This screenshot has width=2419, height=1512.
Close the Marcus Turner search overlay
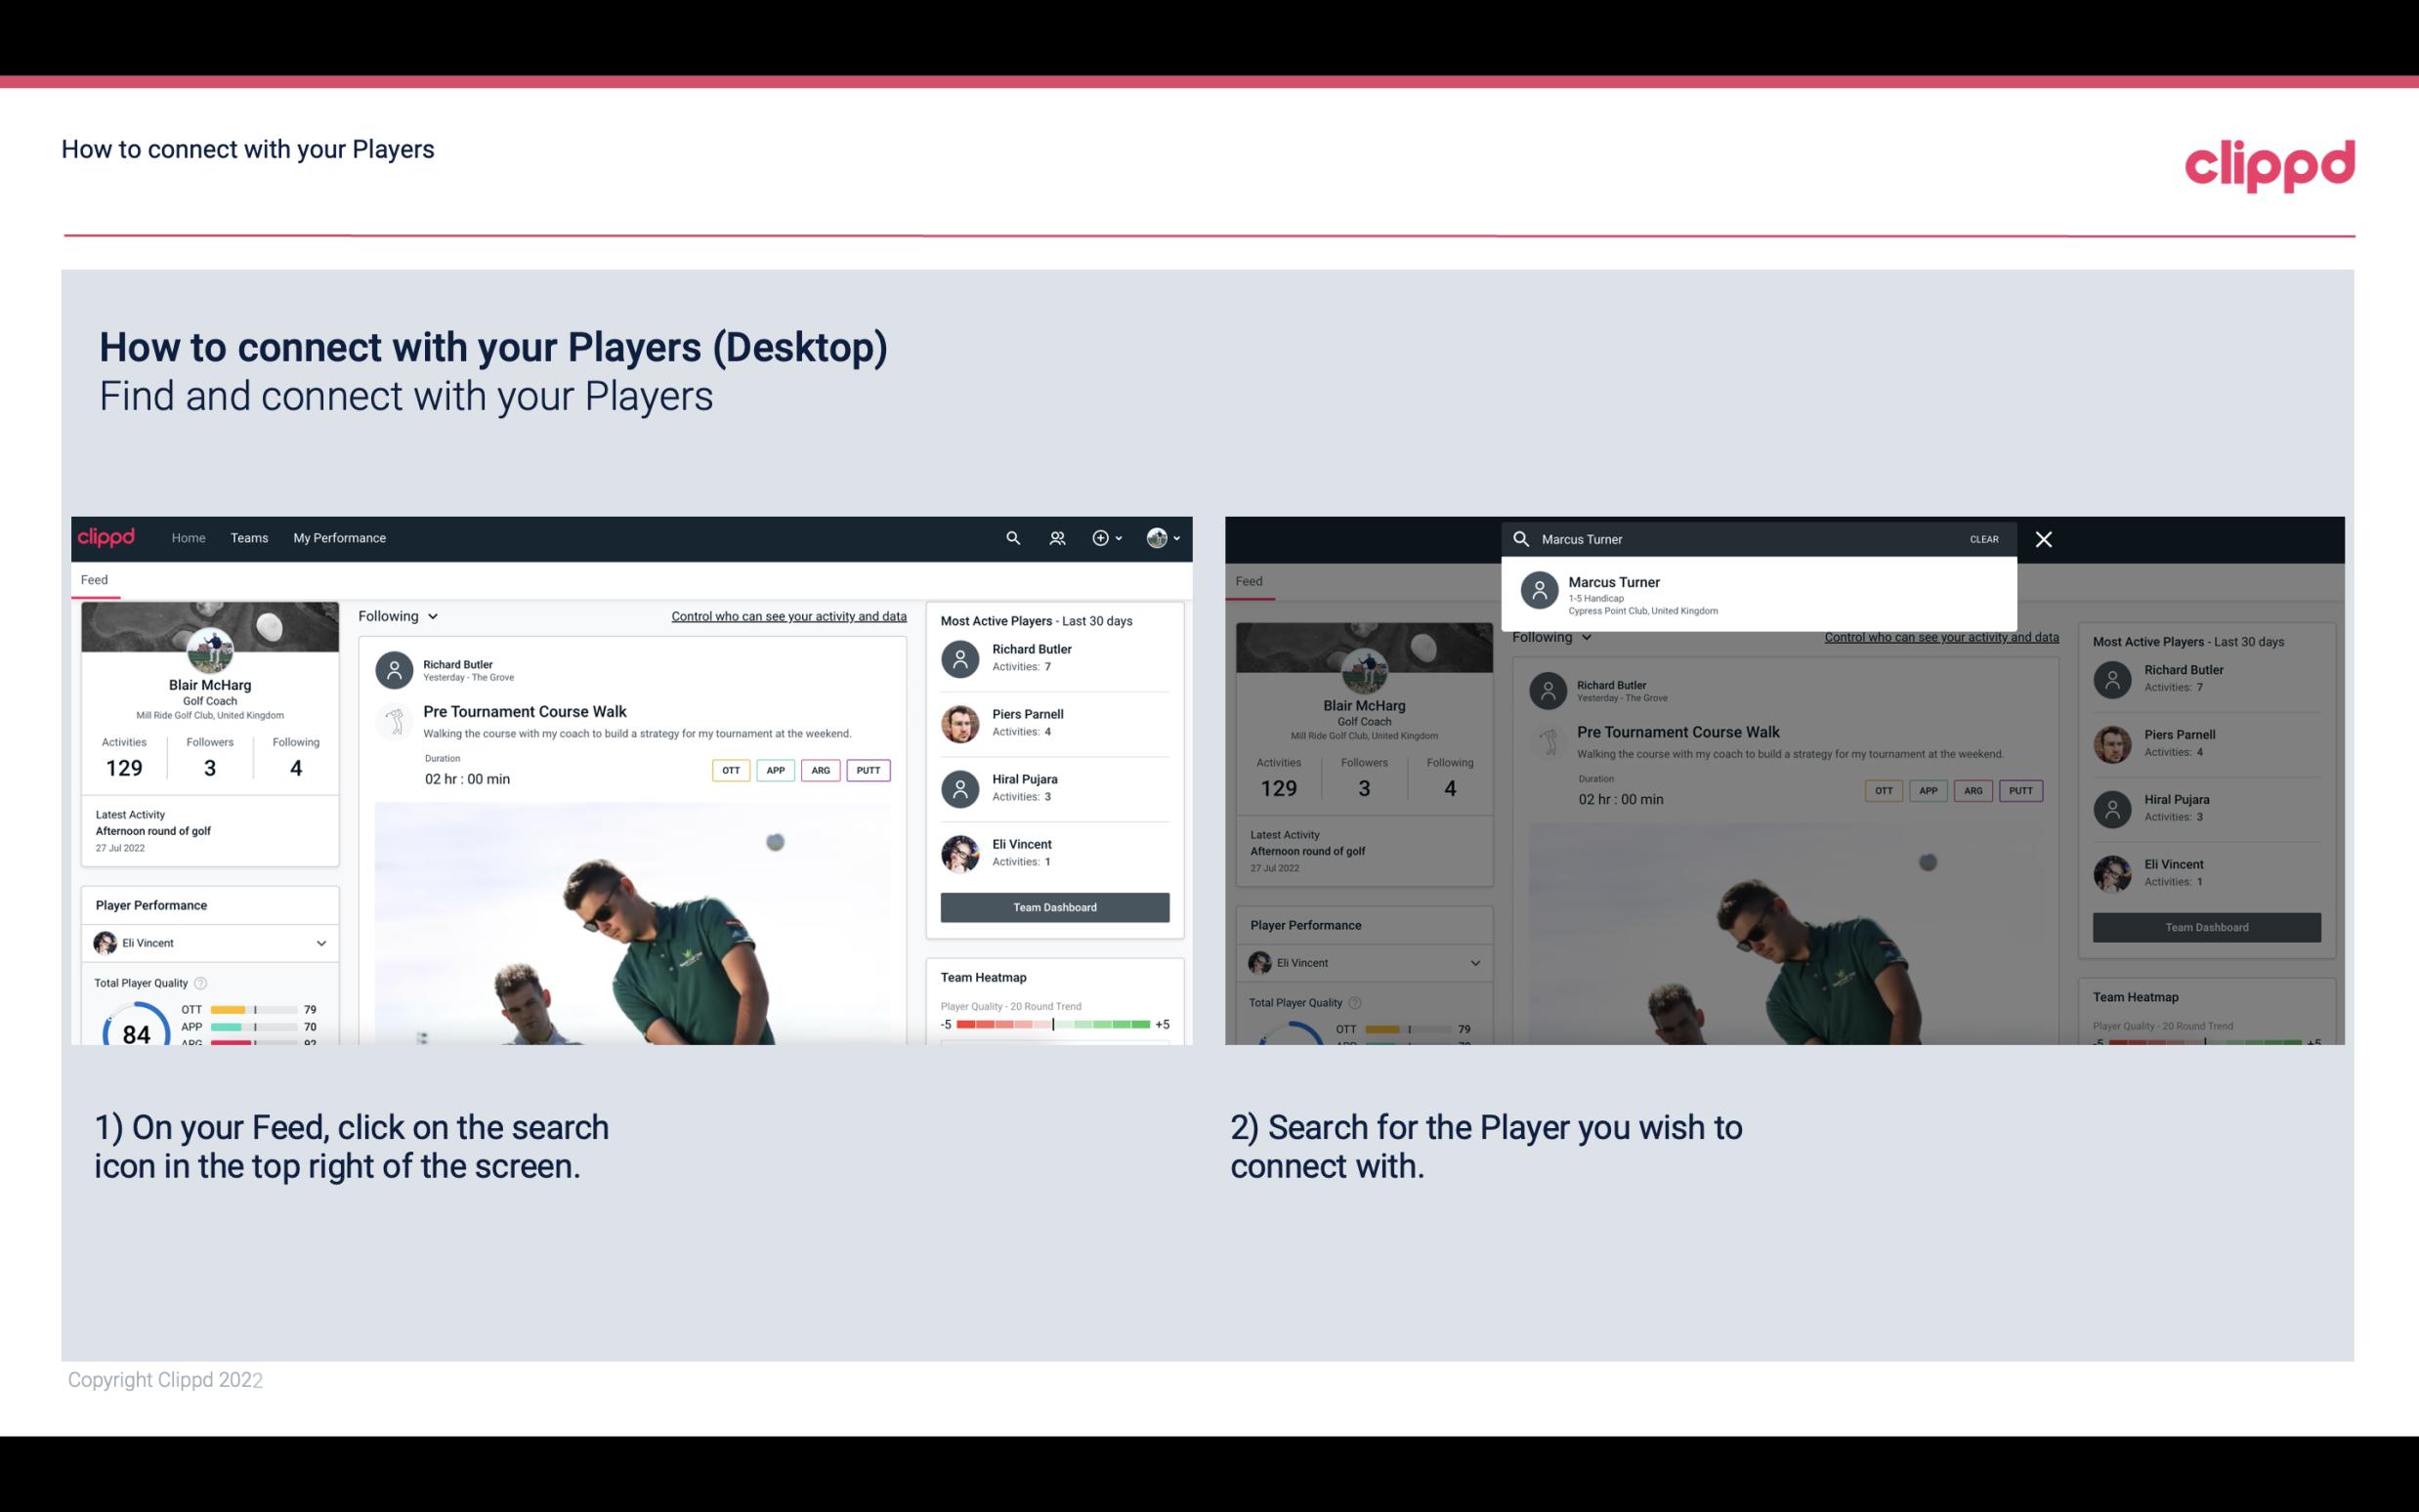pos(2045,538)
